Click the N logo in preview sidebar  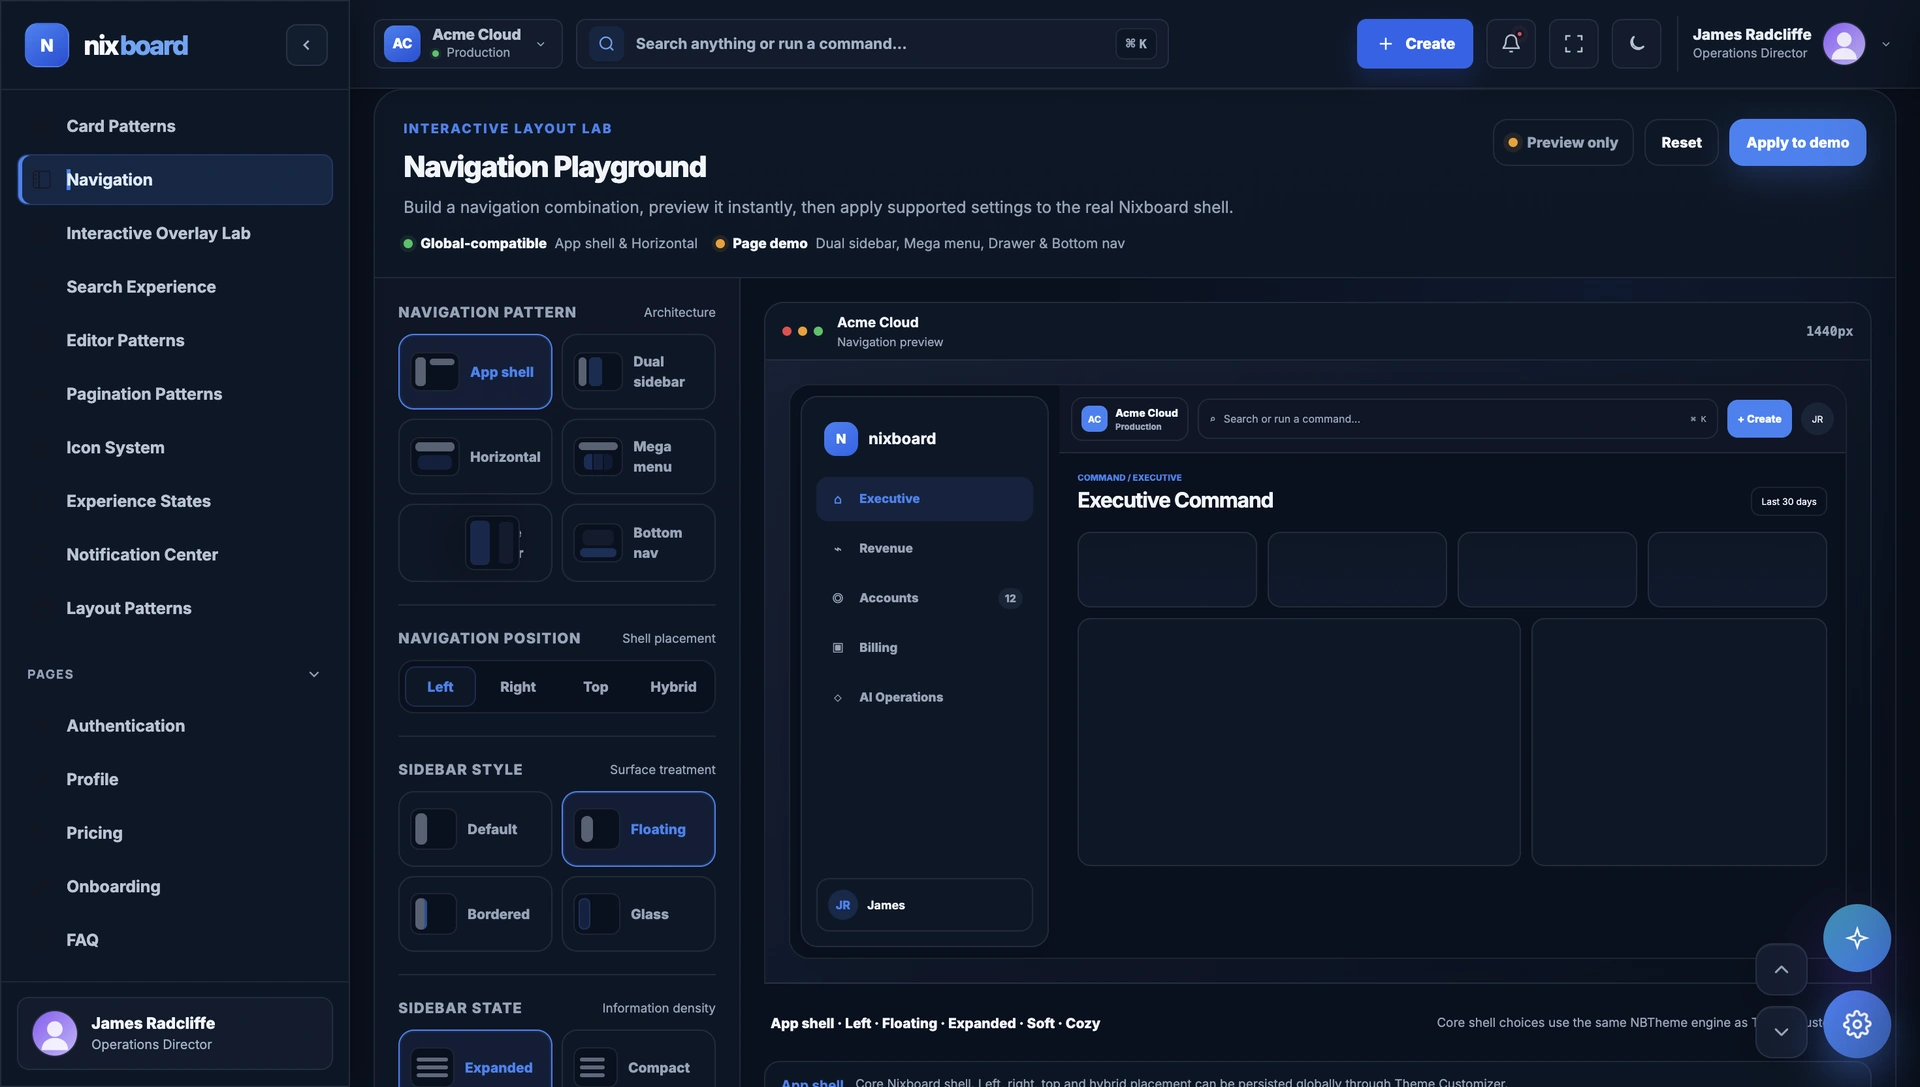tap(840, 439)
